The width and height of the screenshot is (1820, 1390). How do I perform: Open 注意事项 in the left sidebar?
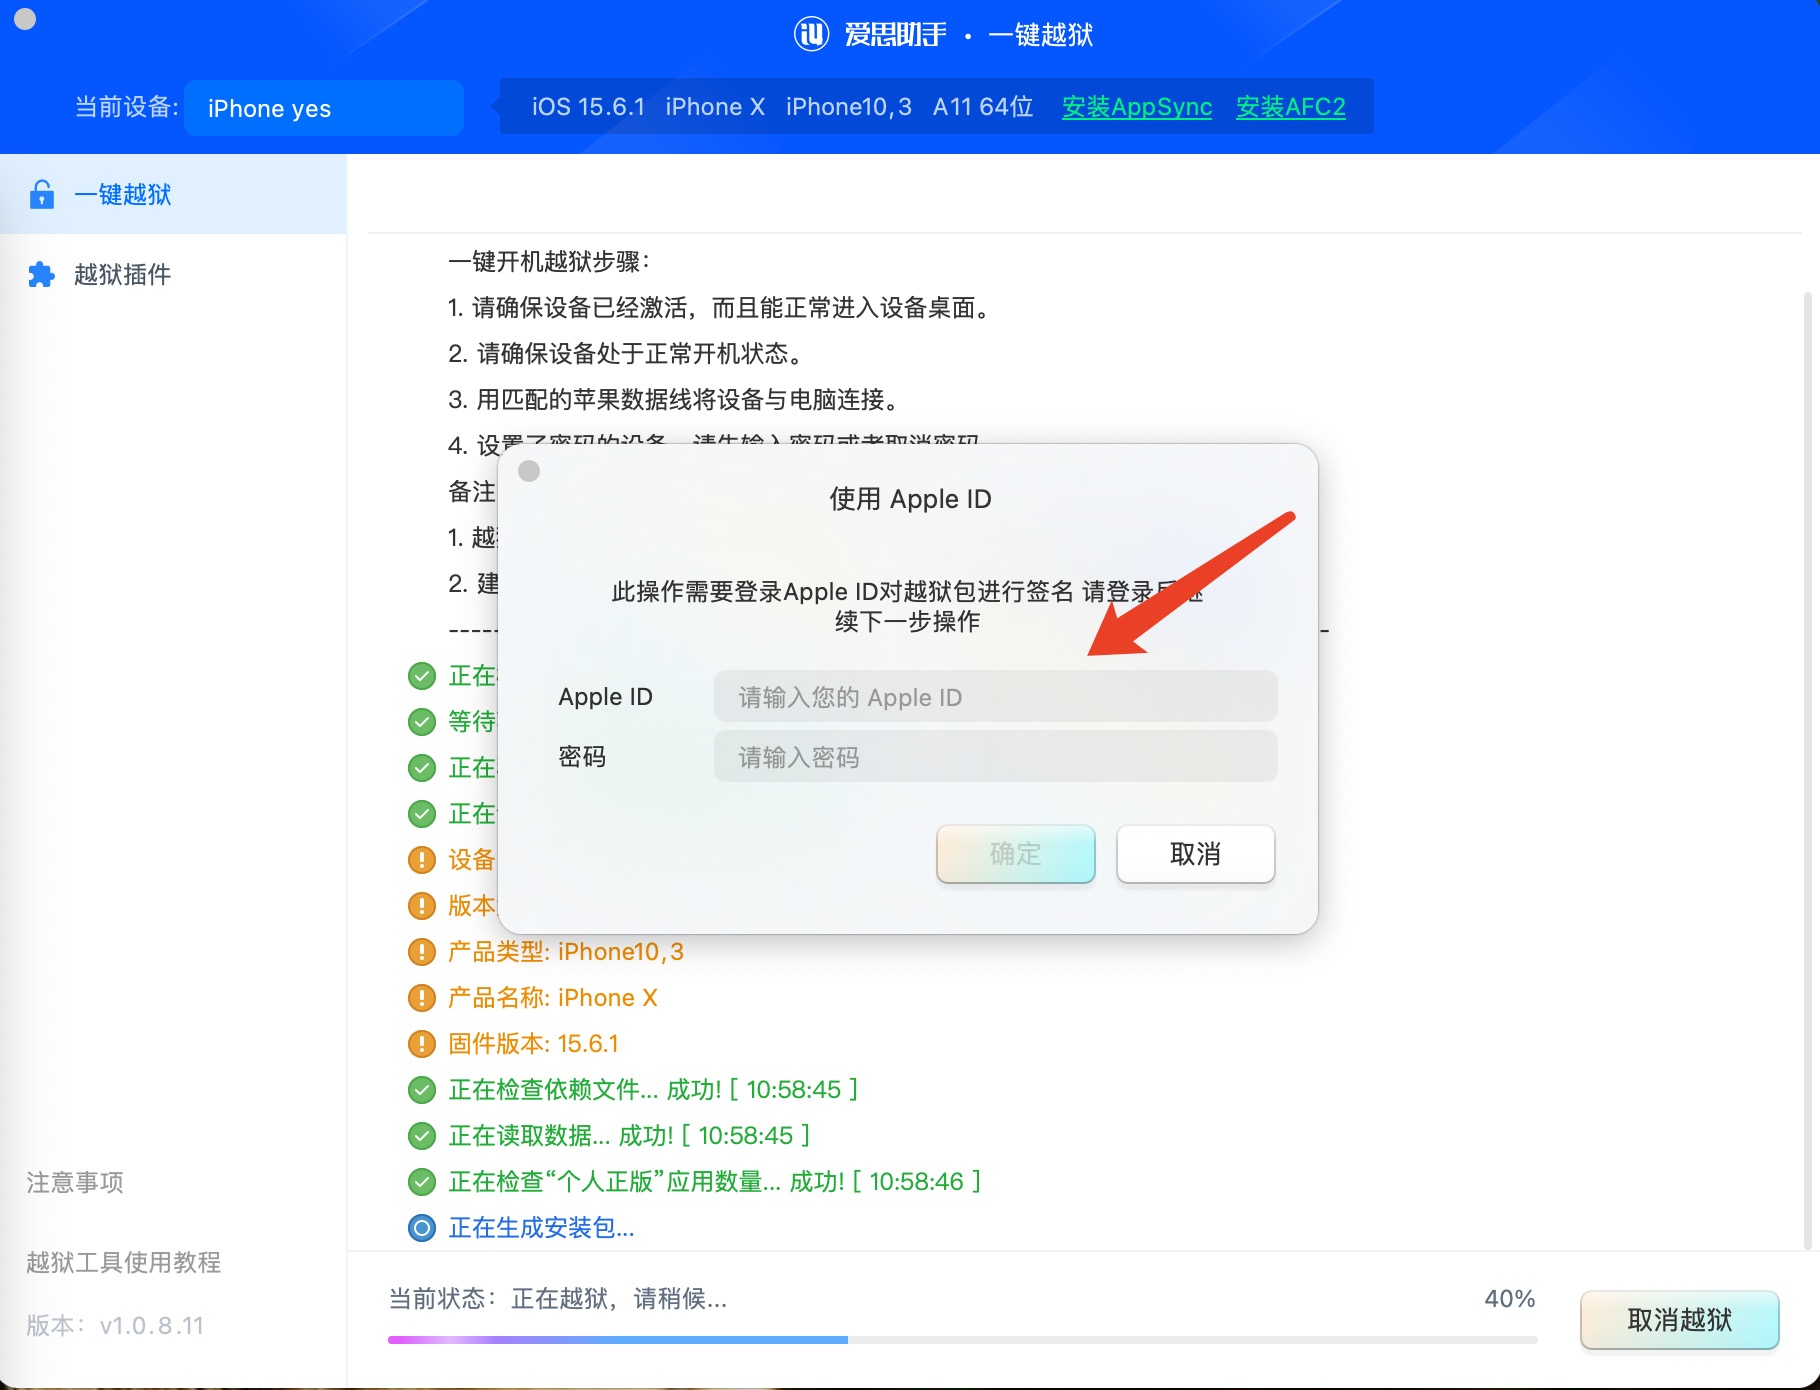click(74, 1183)
